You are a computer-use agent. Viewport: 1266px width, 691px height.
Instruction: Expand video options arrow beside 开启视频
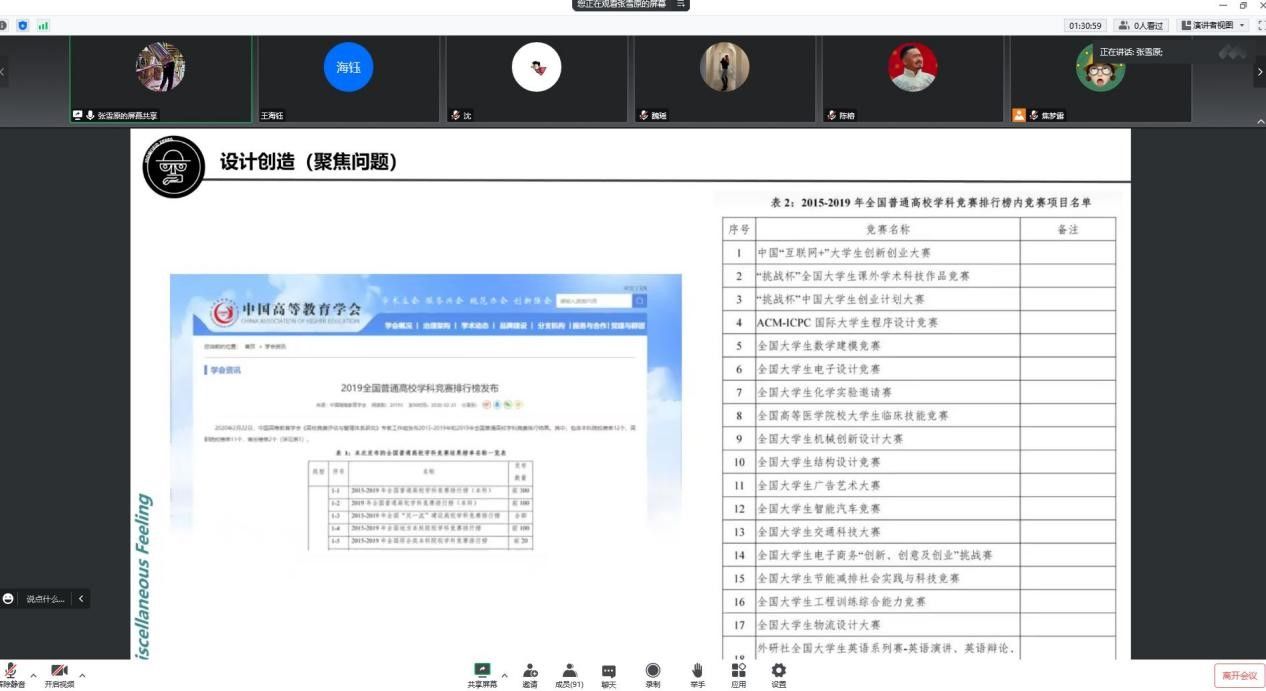(82, 675)
